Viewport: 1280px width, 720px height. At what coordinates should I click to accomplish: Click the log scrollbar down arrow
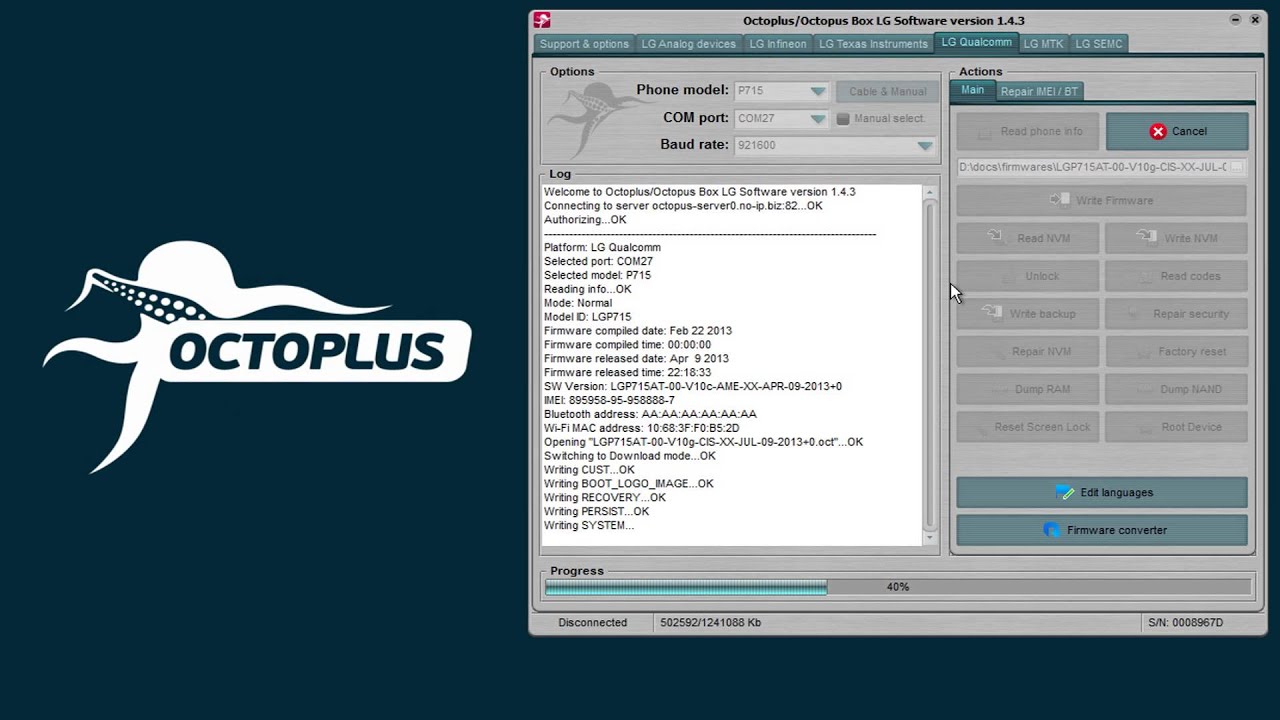pyautogui.click(x=930, y=538)
